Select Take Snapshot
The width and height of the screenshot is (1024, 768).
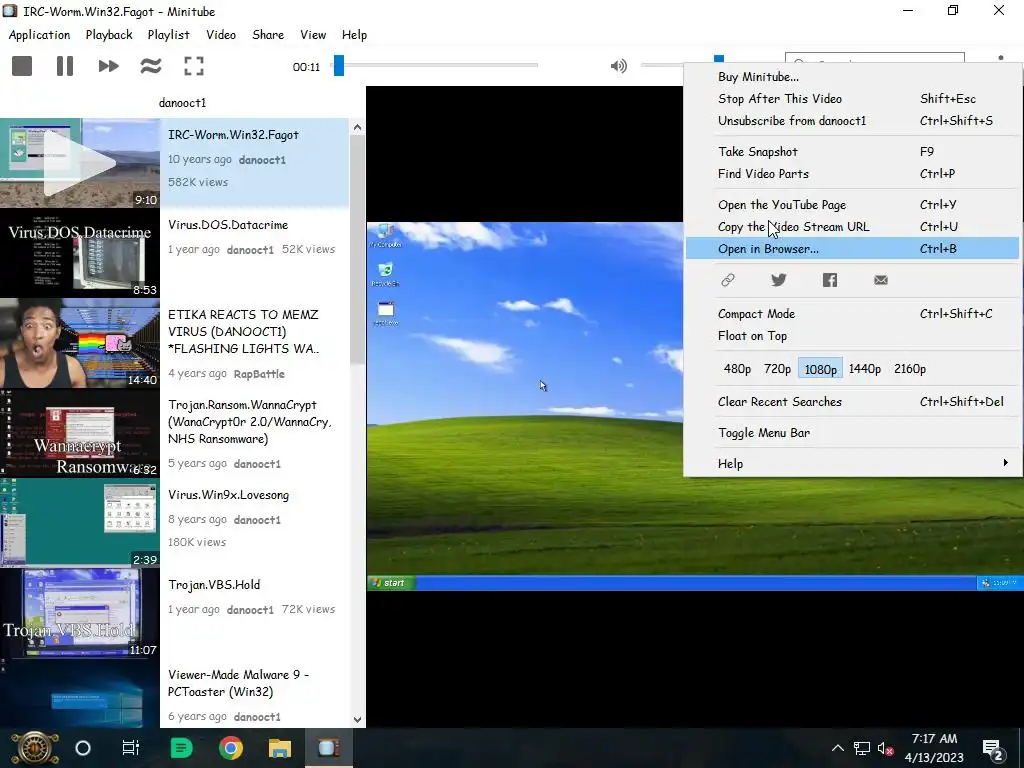(x=852, y=152)
